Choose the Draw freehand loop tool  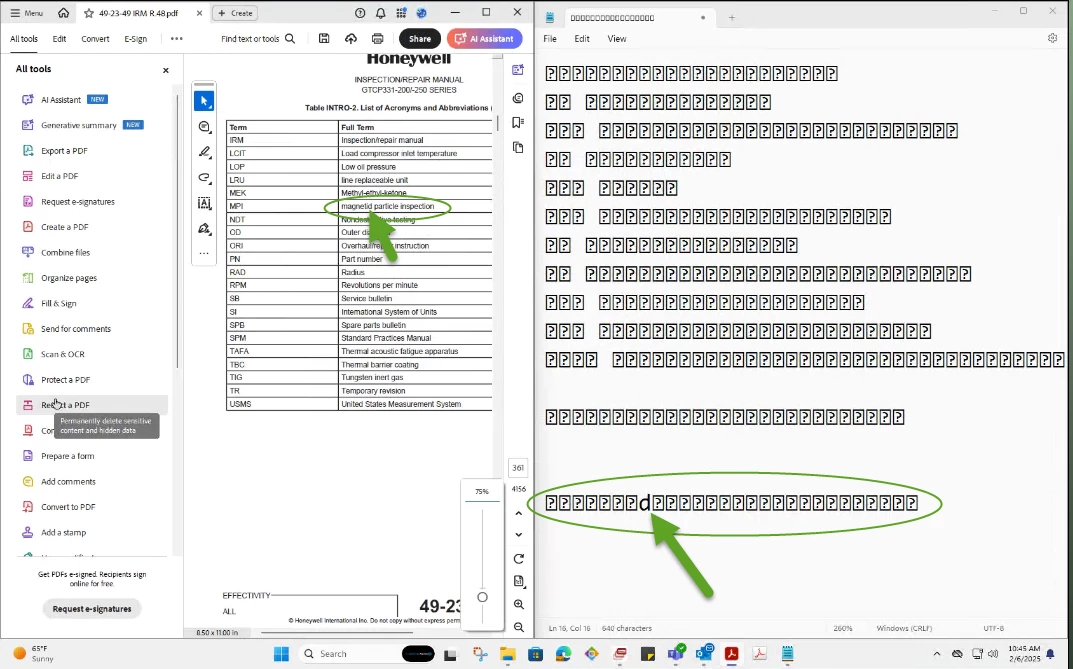click(x=204, y=178)
